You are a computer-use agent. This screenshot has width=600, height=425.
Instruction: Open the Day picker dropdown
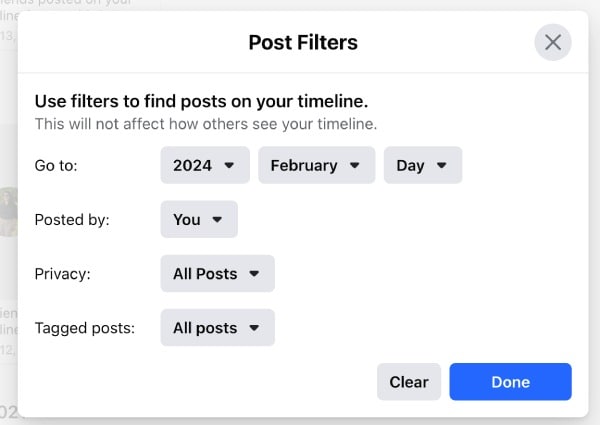[x=422, y=166]
